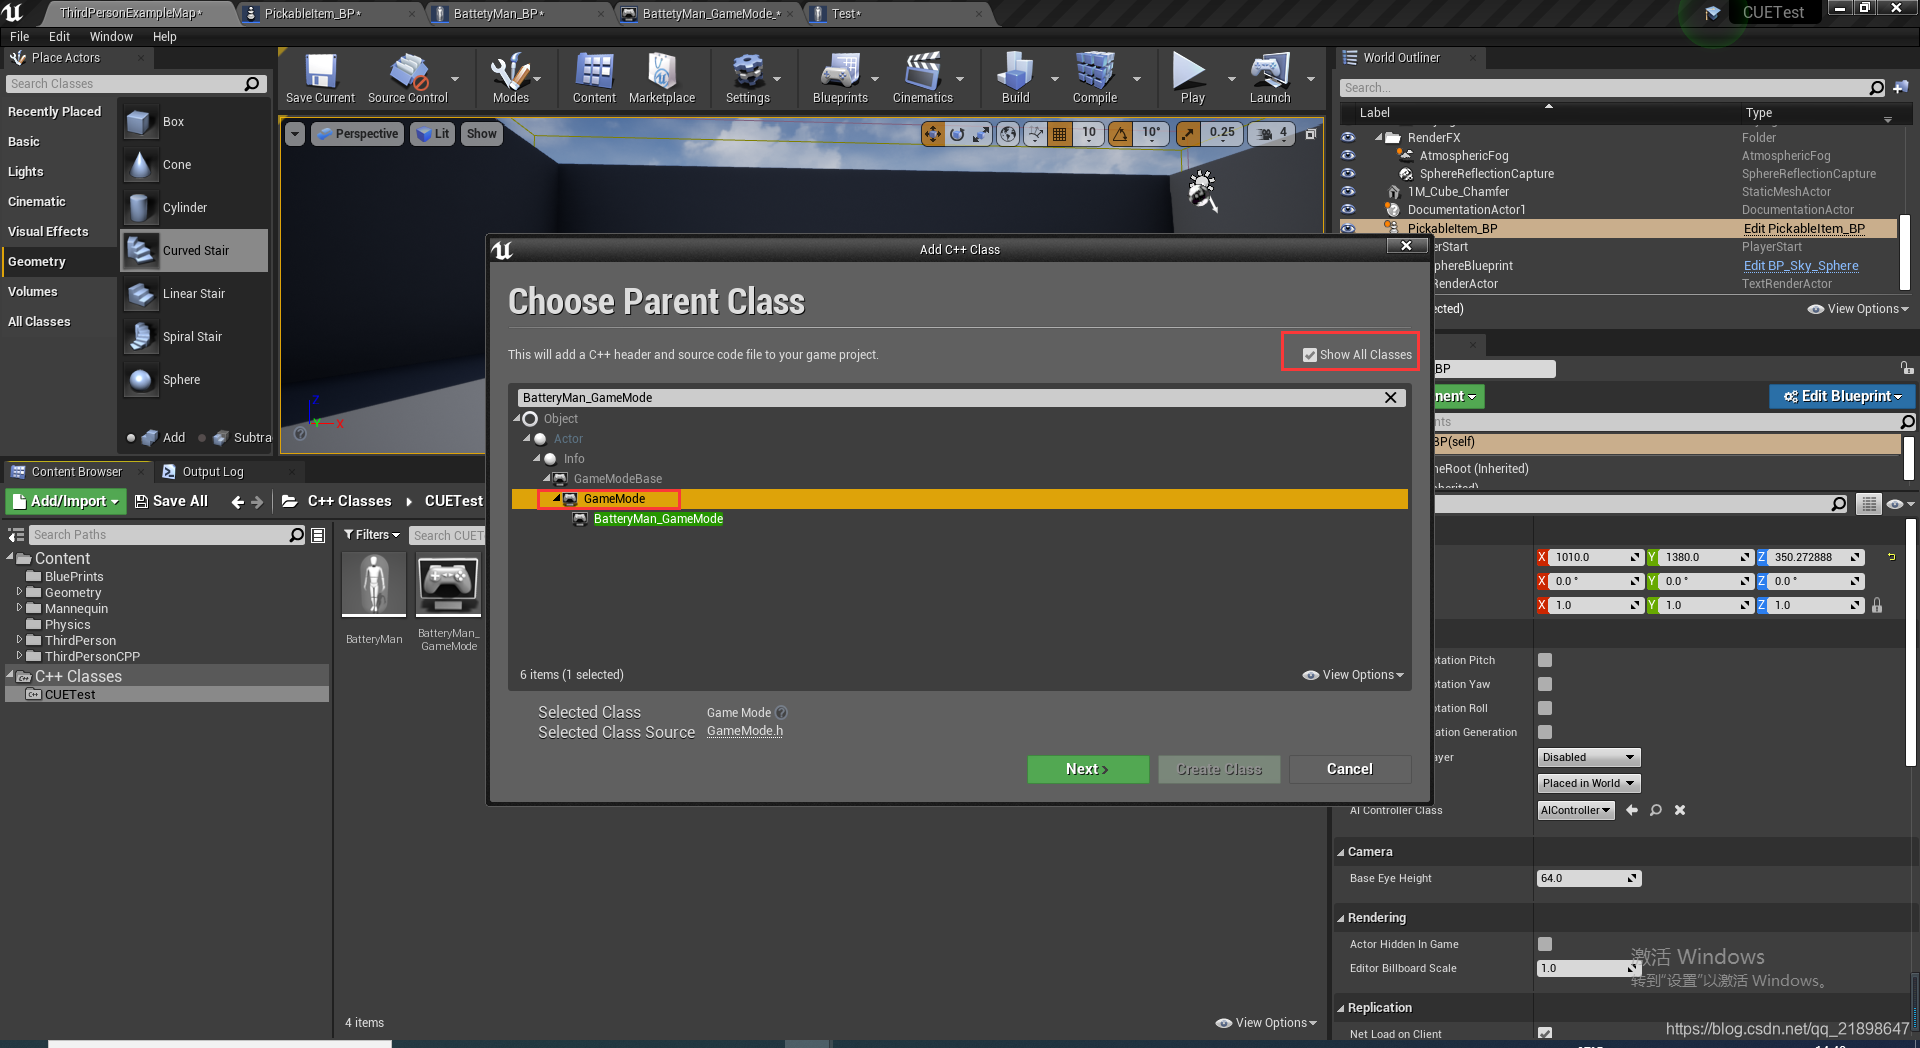Open the Placed in World dropdown
The height and width of the screenshot is (1048, 1920).
[1588, 783]
